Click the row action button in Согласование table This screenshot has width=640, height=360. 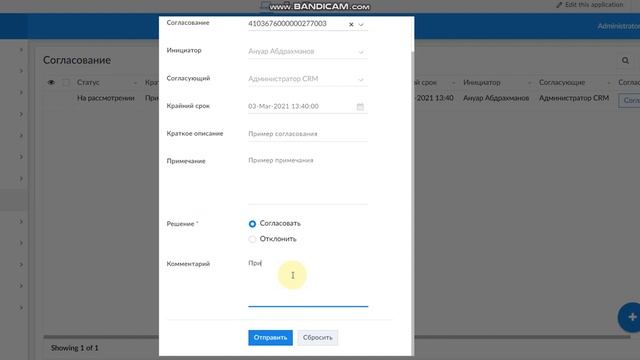[x=630, y=100]
